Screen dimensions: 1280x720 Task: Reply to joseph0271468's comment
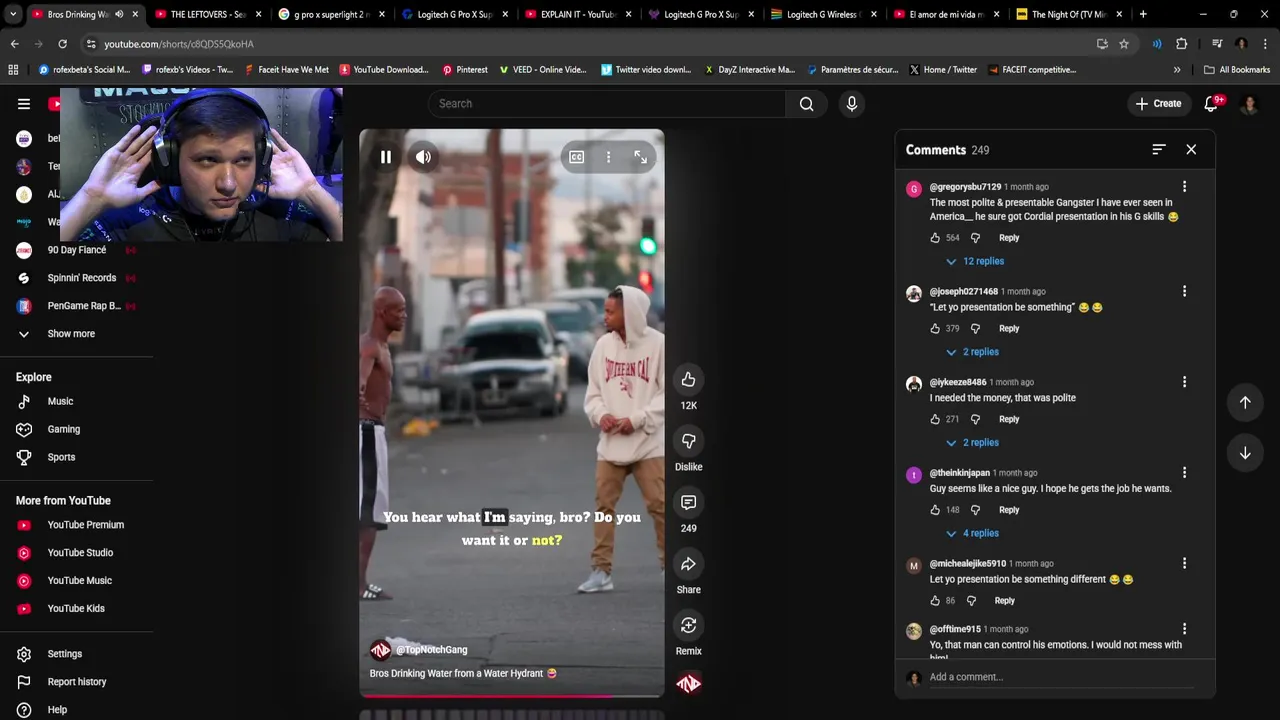(1009, 329)
